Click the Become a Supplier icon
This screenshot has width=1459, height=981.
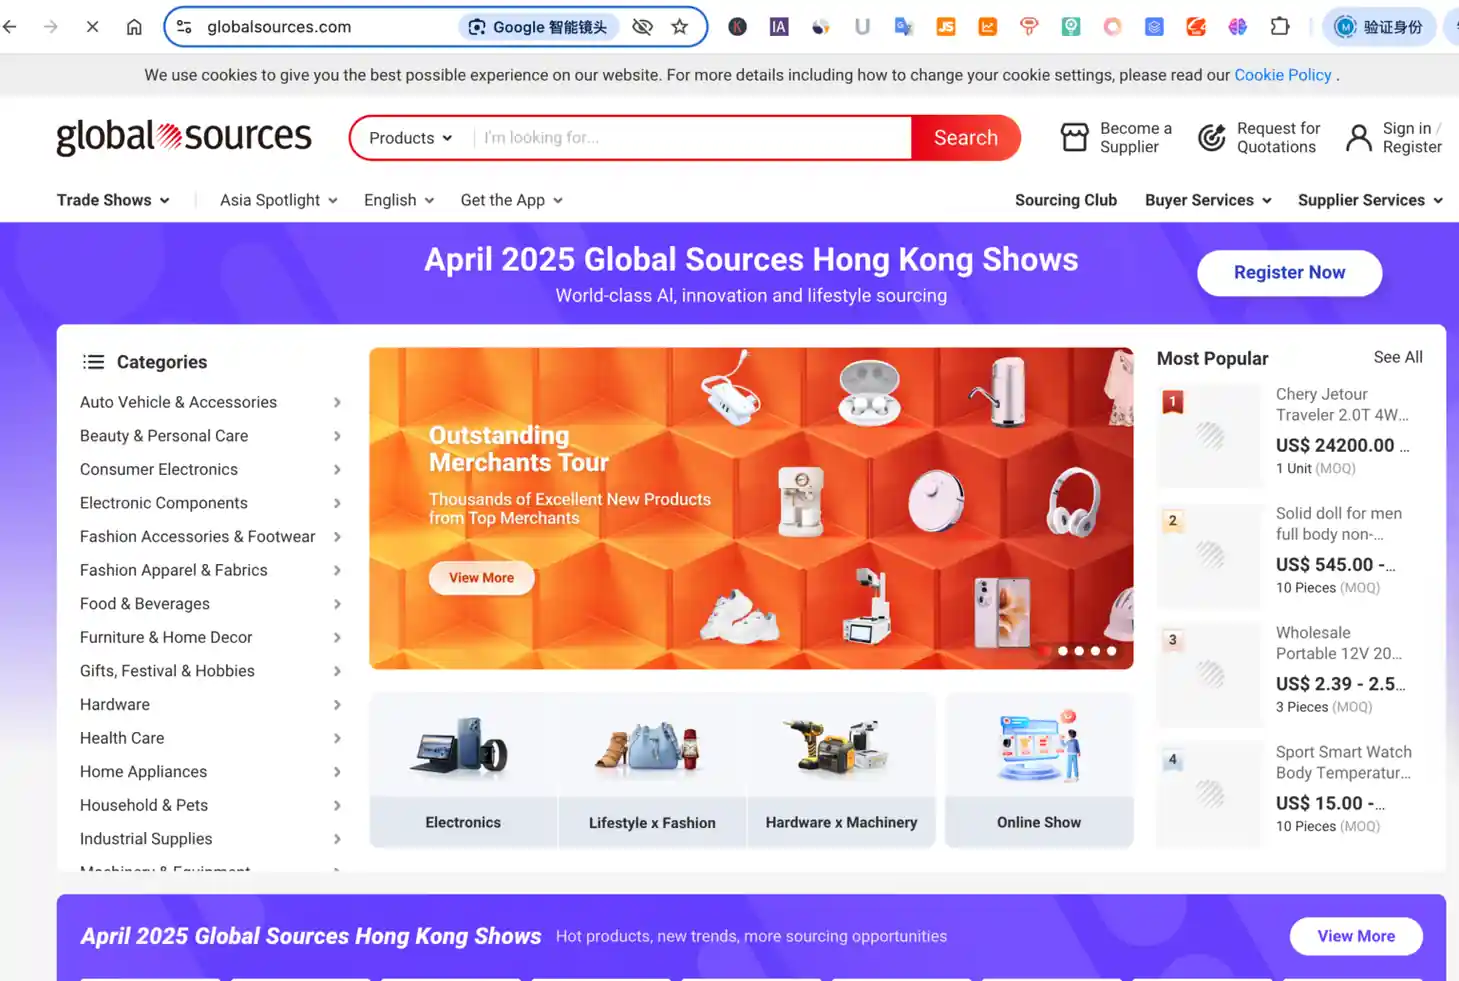click(1075, 136)
